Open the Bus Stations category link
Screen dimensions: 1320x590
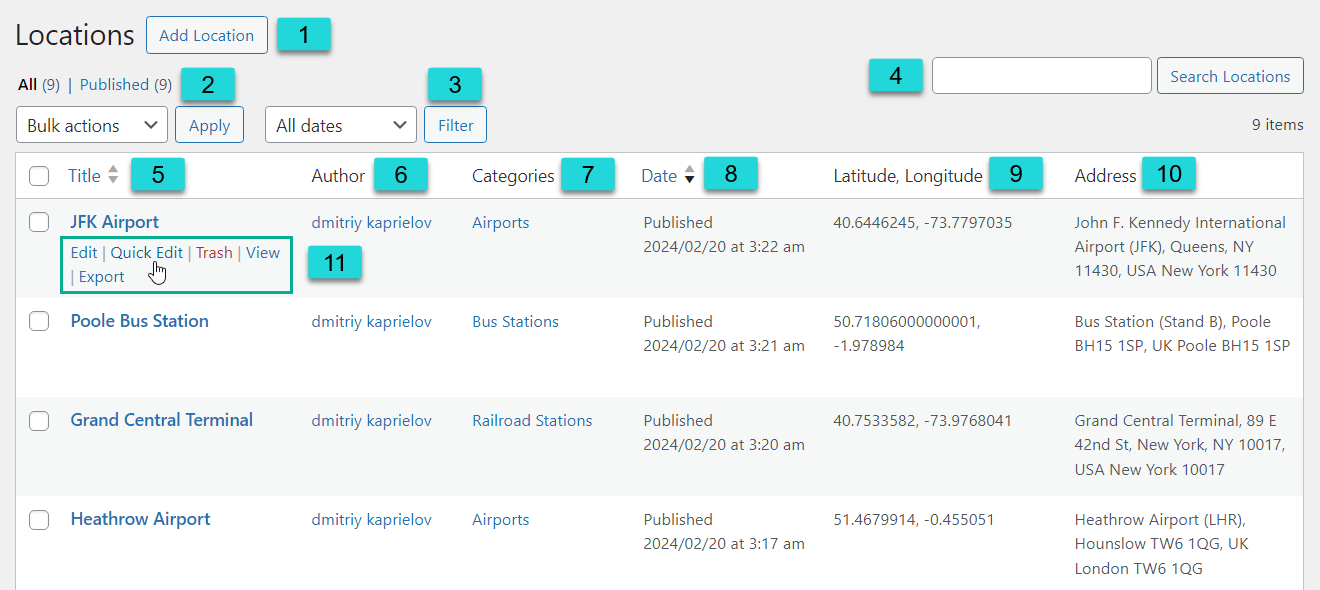coord(516,321)
